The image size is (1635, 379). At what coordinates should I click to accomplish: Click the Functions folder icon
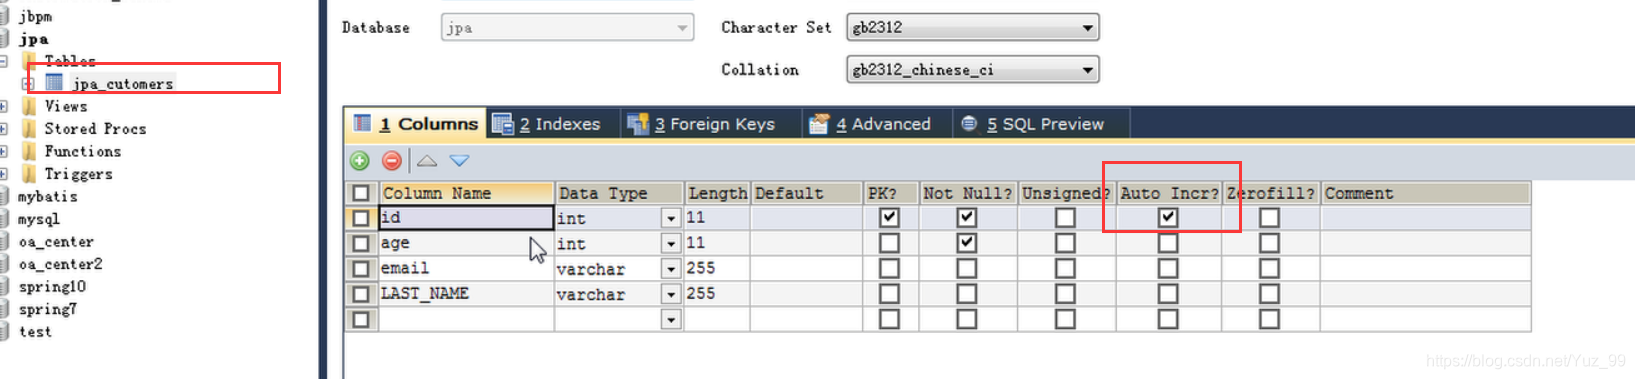click(x=29, y=151)
